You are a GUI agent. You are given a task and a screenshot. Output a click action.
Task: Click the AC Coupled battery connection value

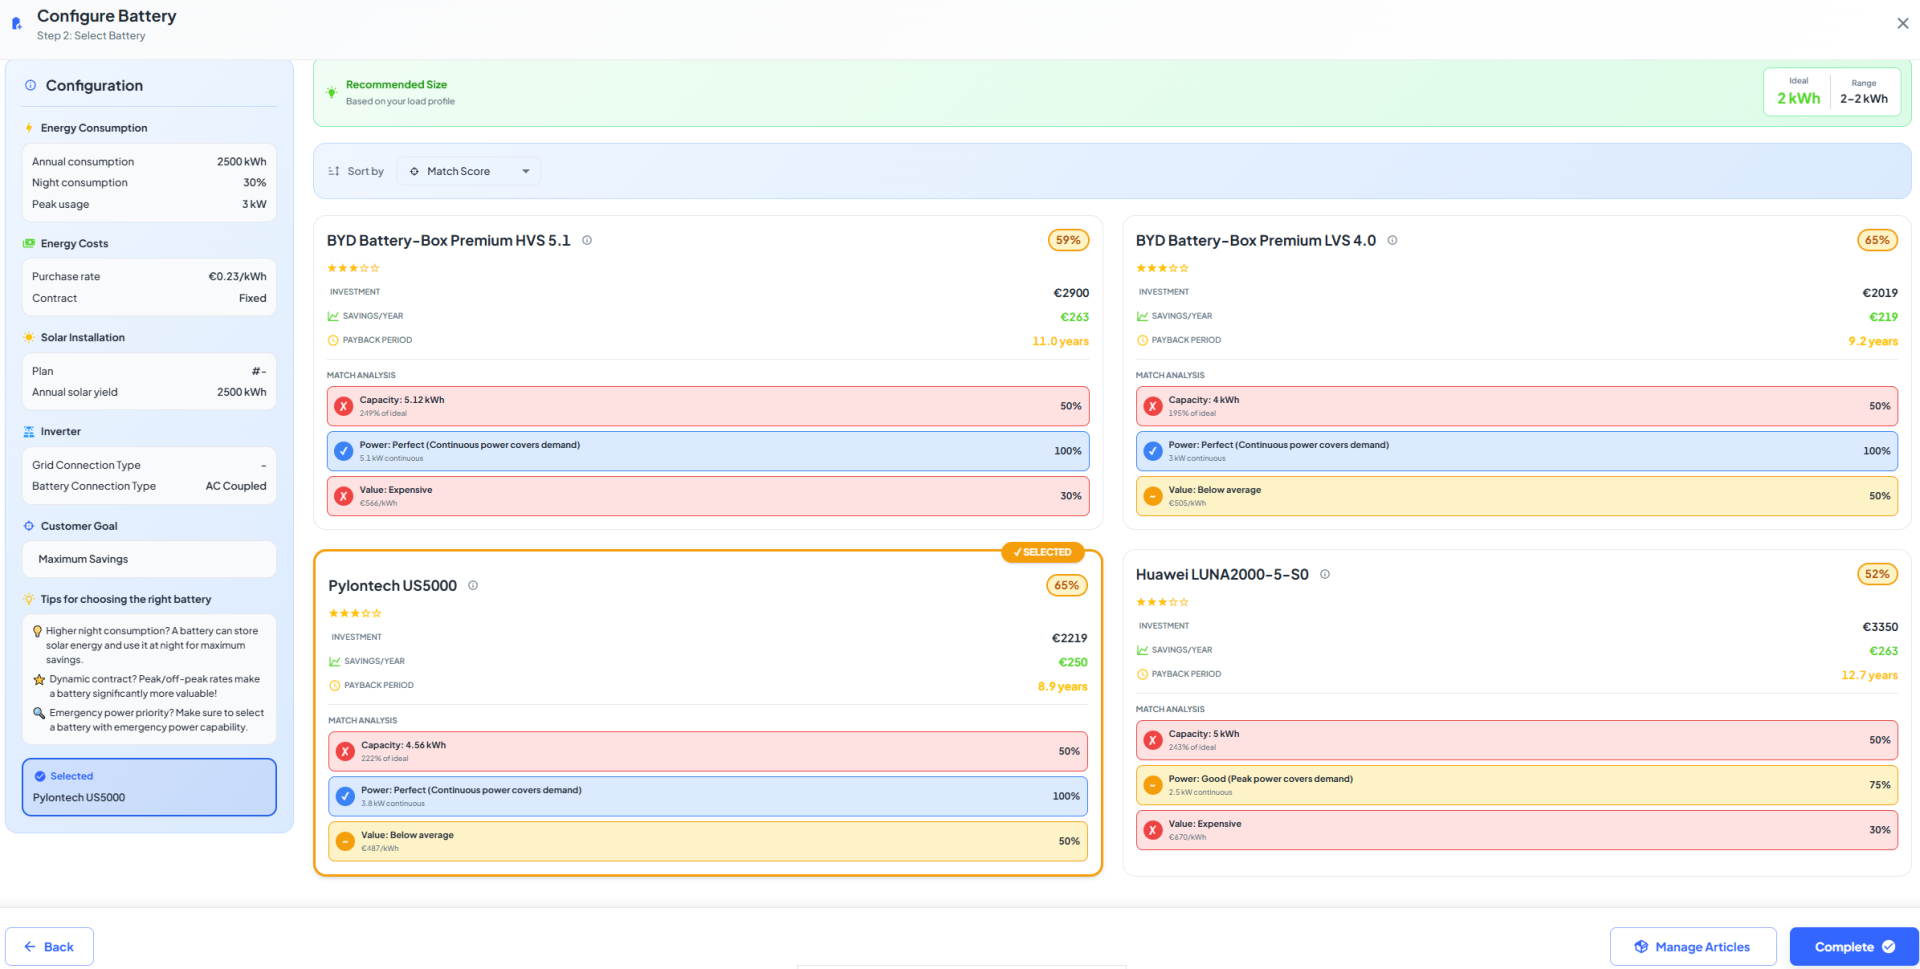click(x=236, y=486)
